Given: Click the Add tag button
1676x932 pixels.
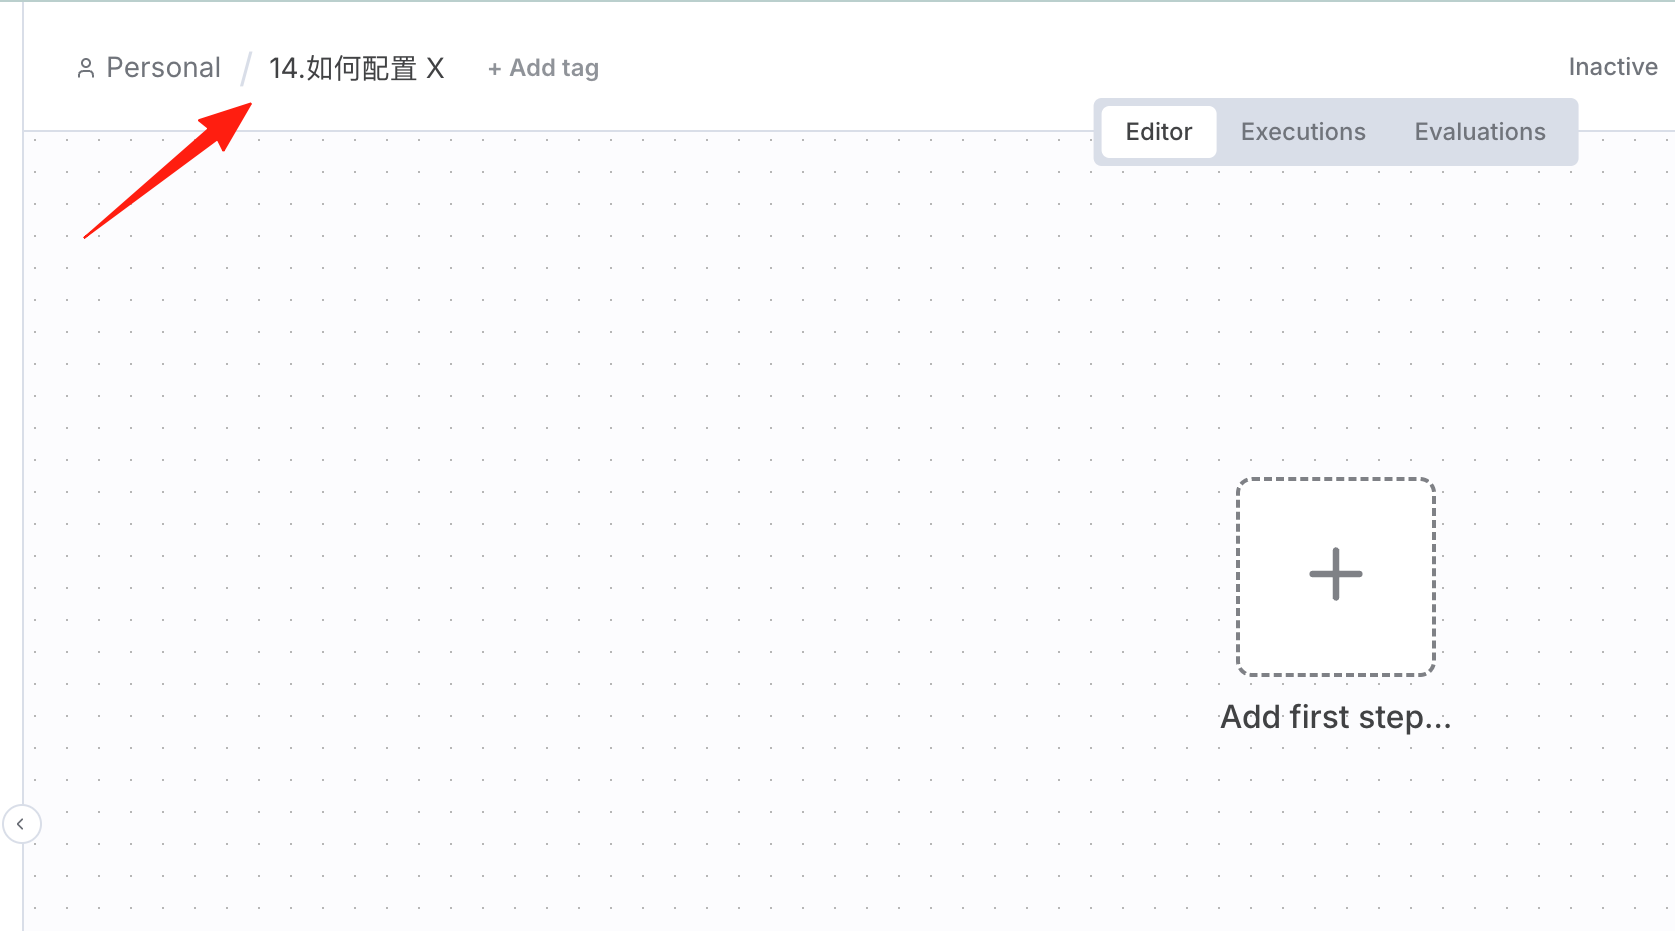Looking at the screenshot, I should tap(543, 68).
